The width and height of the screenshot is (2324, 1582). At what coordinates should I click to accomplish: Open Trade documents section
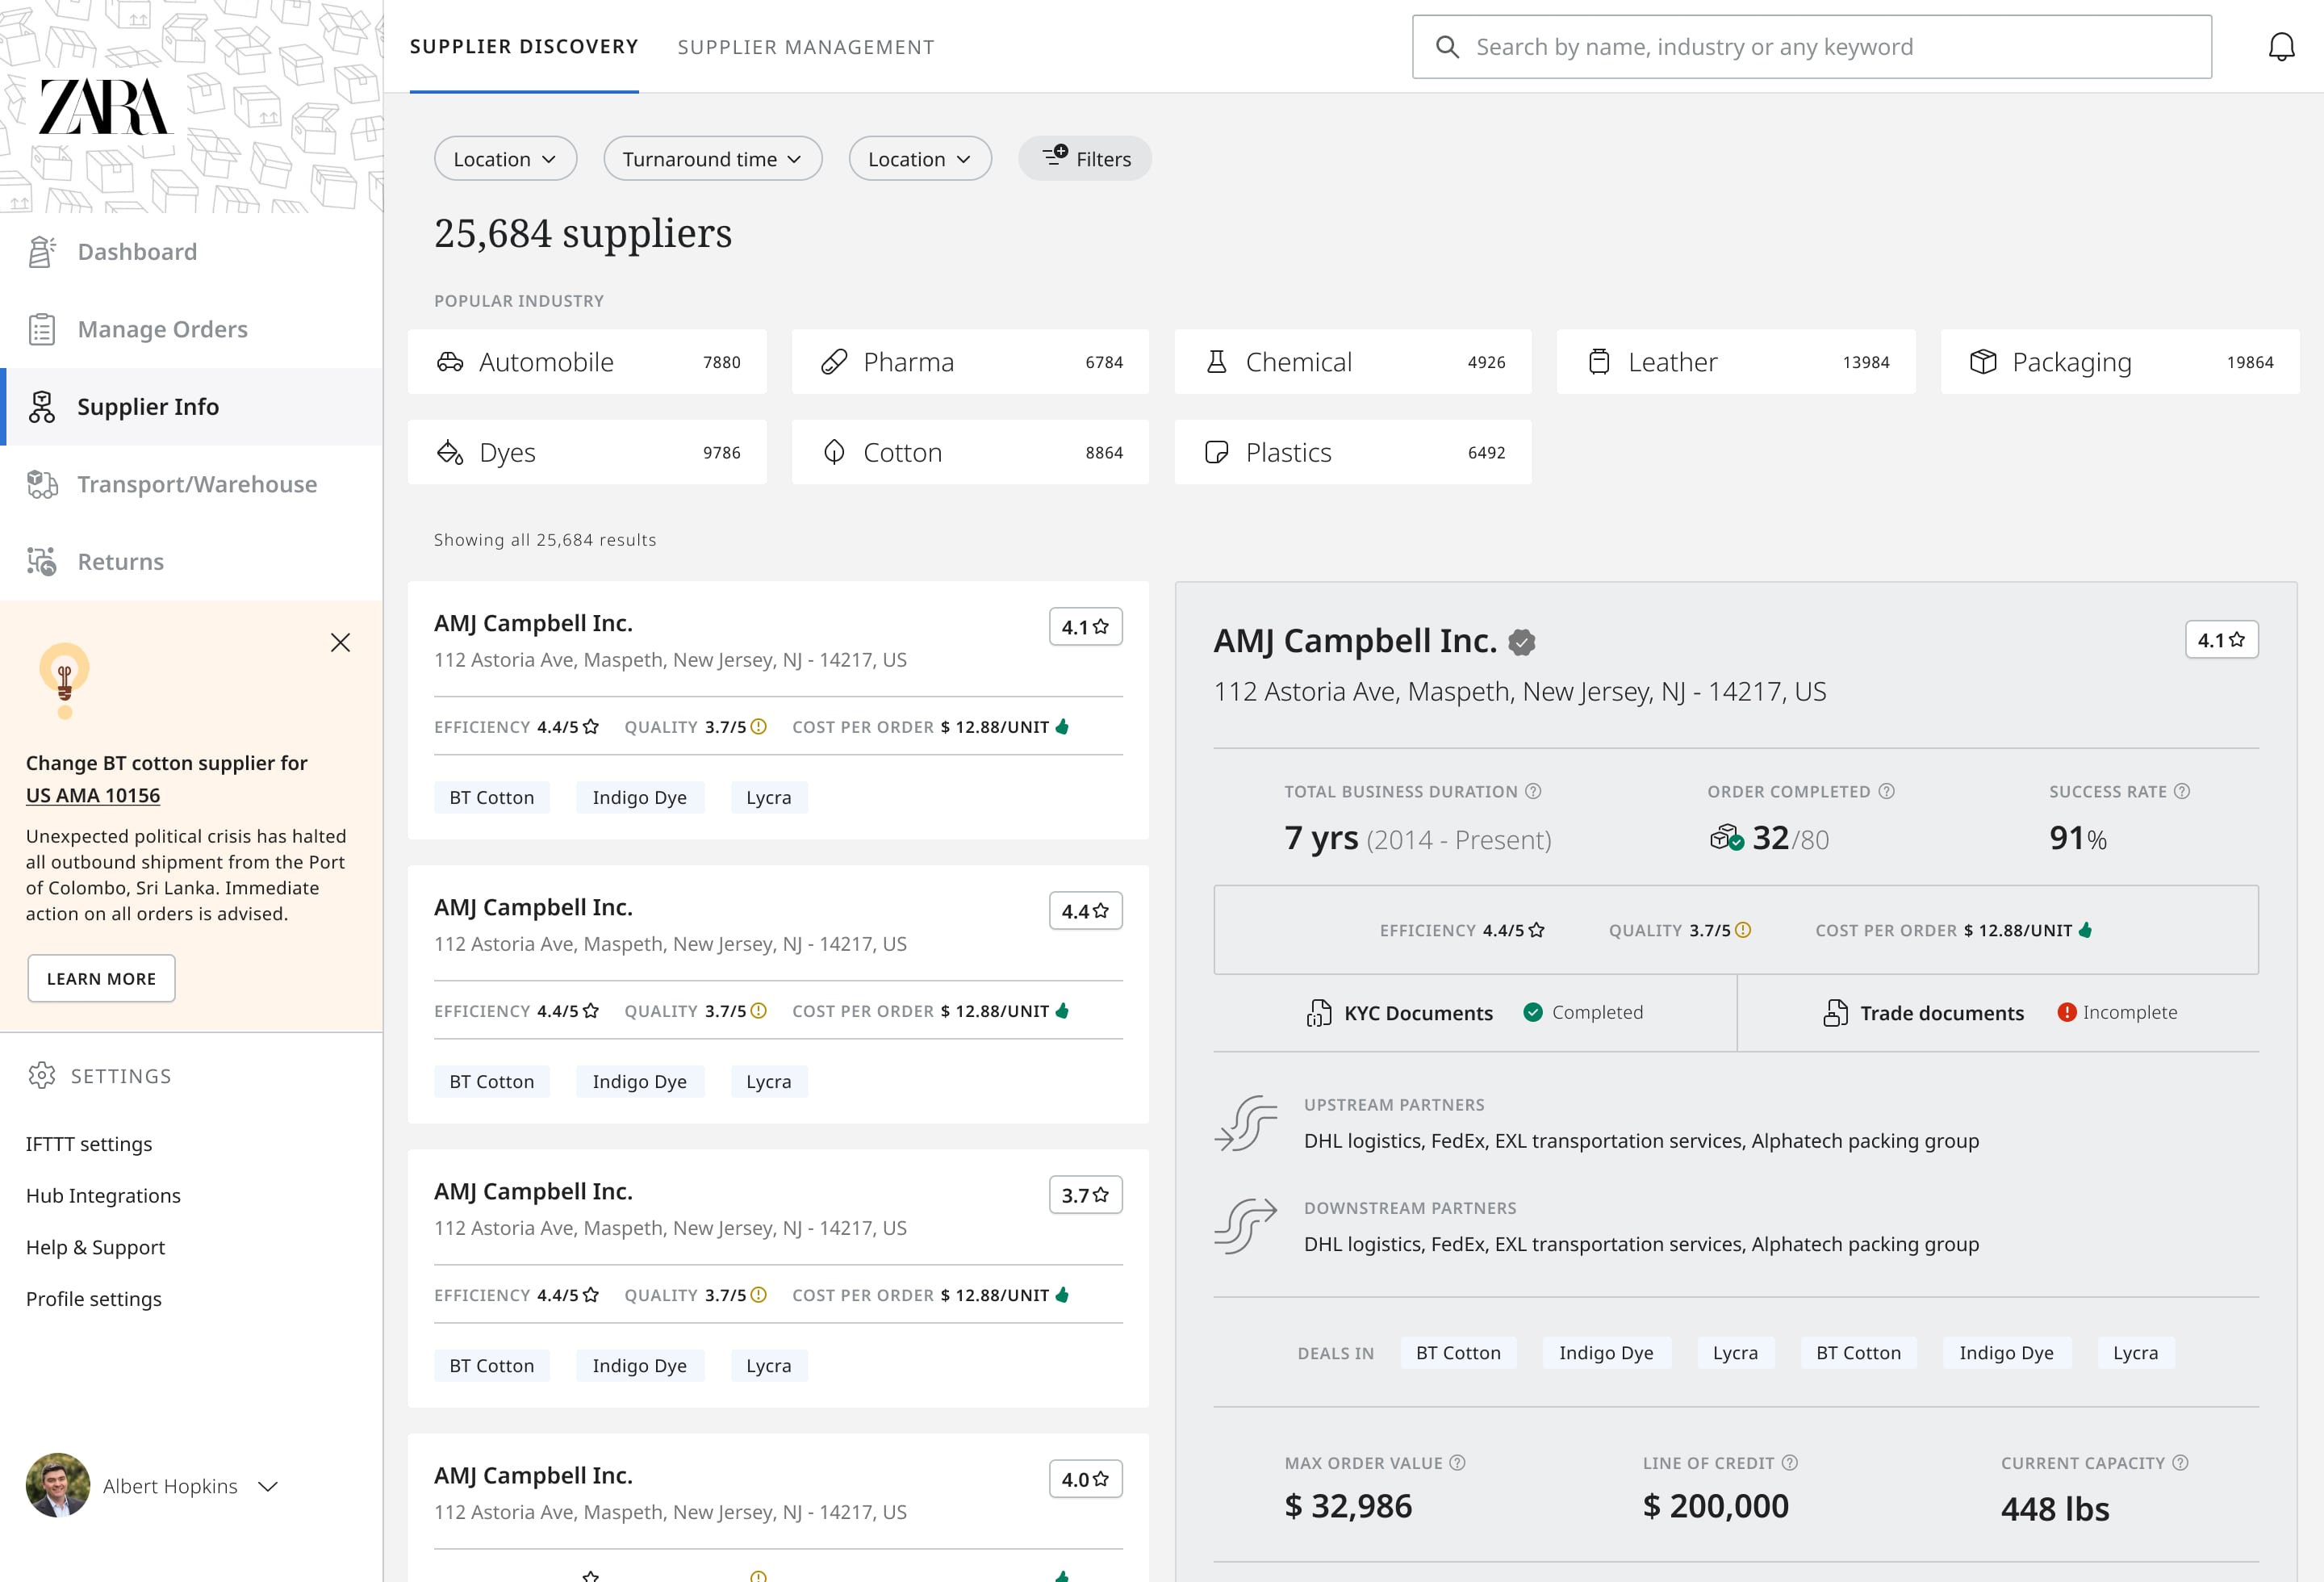pos(1998,1013)
